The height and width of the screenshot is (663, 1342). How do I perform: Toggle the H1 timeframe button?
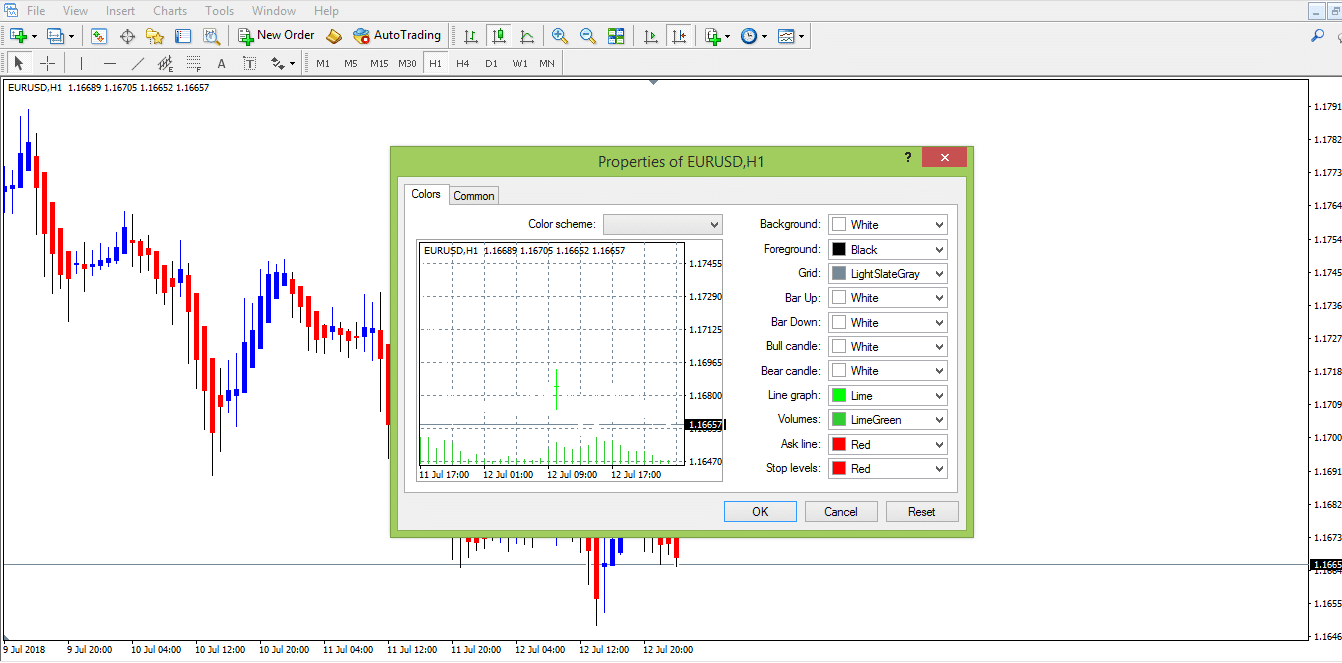(x=435, y=63)
